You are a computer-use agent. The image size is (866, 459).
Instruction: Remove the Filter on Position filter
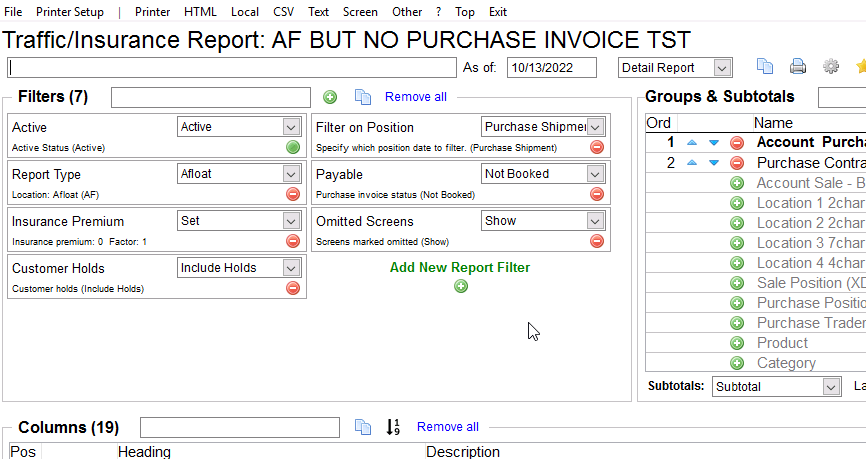[x=596, y=147]
